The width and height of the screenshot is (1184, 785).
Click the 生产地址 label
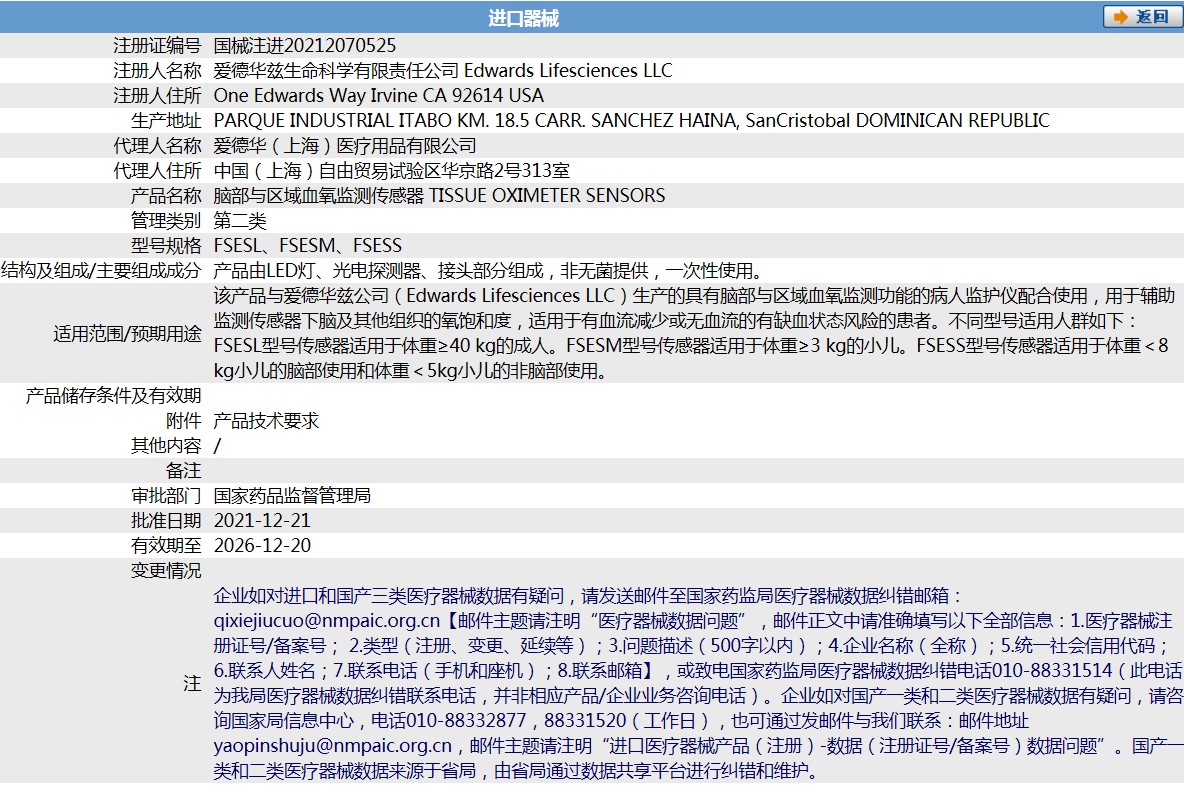(166, 120)
